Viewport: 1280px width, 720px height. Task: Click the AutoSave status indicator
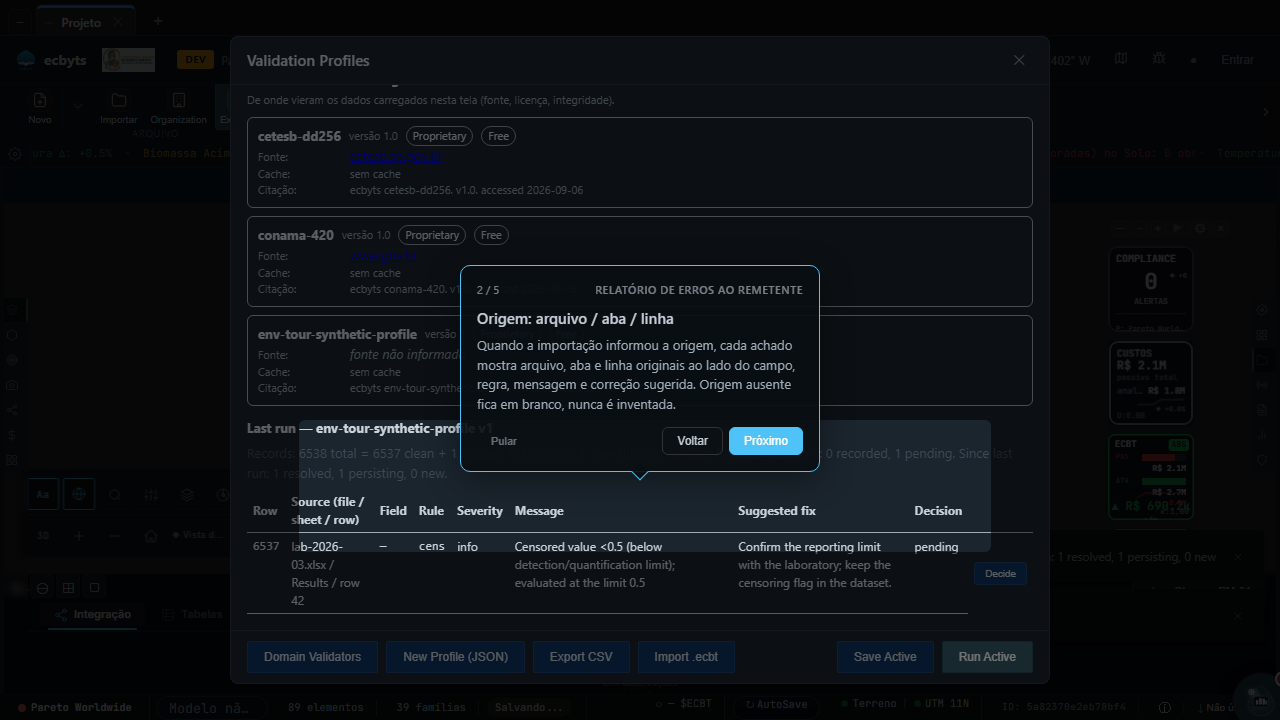774,704
